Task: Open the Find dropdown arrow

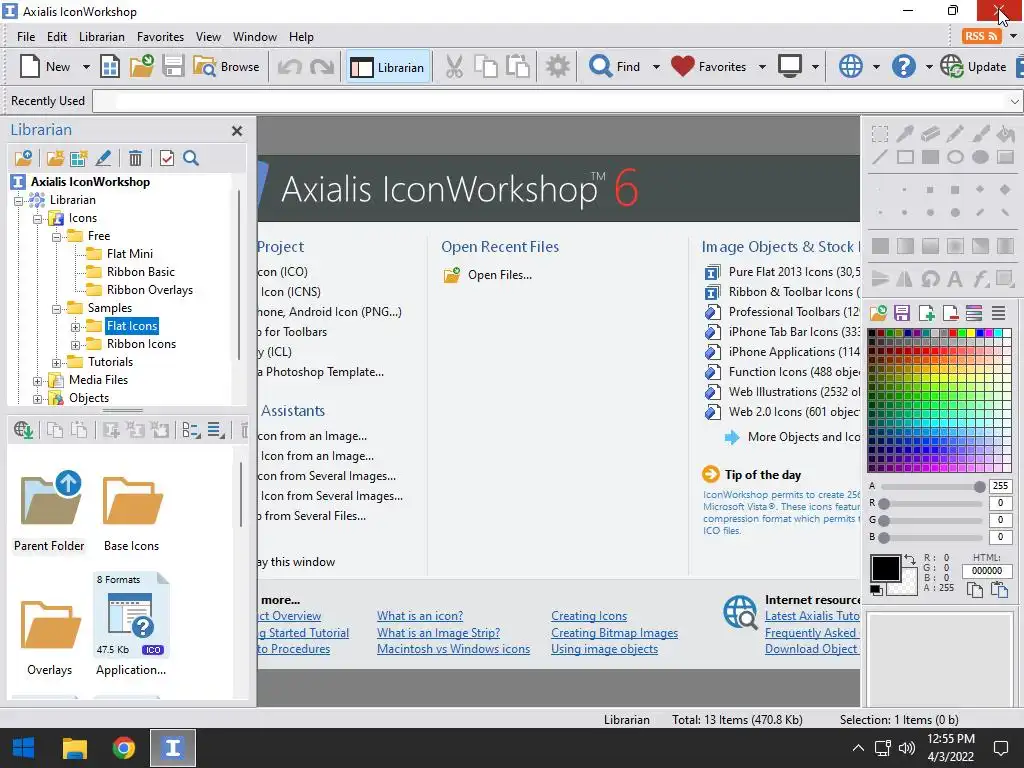Action: 656,67
